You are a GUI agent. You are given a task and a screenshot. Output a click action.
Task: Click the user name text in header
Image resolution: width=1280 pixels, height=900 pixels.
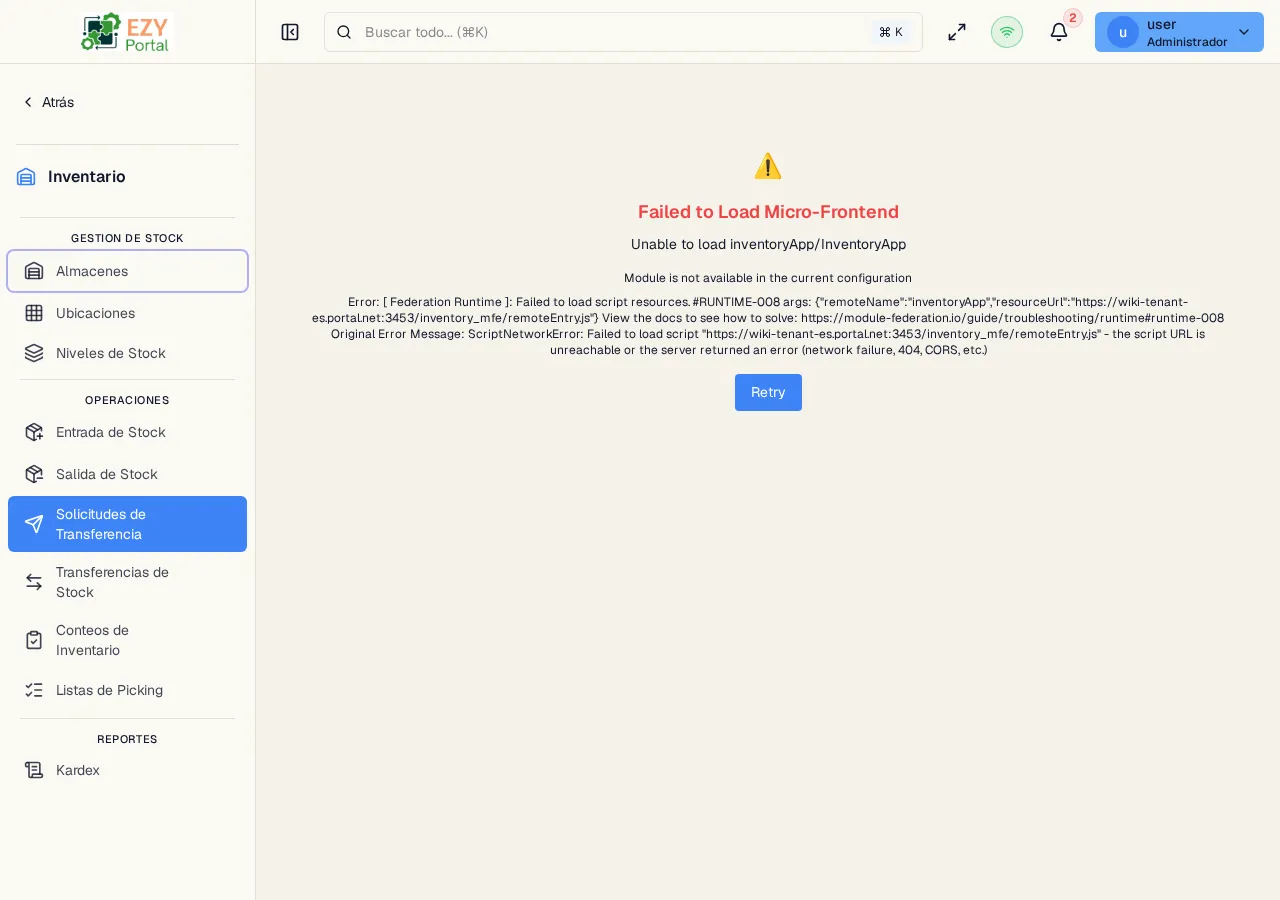1161,24
